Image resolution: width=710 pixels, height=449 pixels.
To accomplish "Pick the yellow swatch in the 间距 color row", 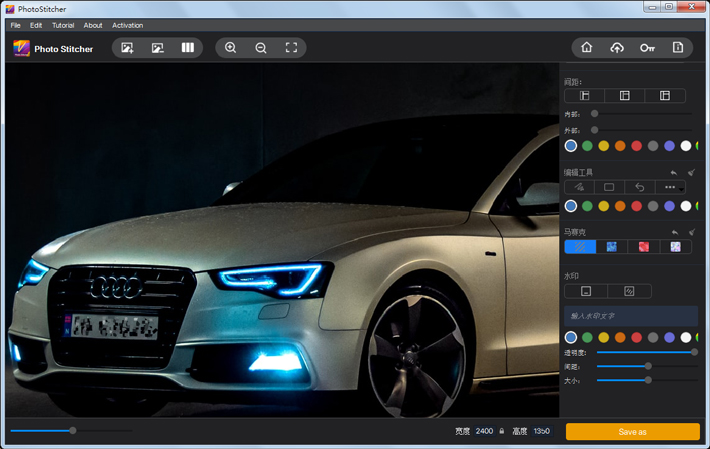I will coord(604,146).
